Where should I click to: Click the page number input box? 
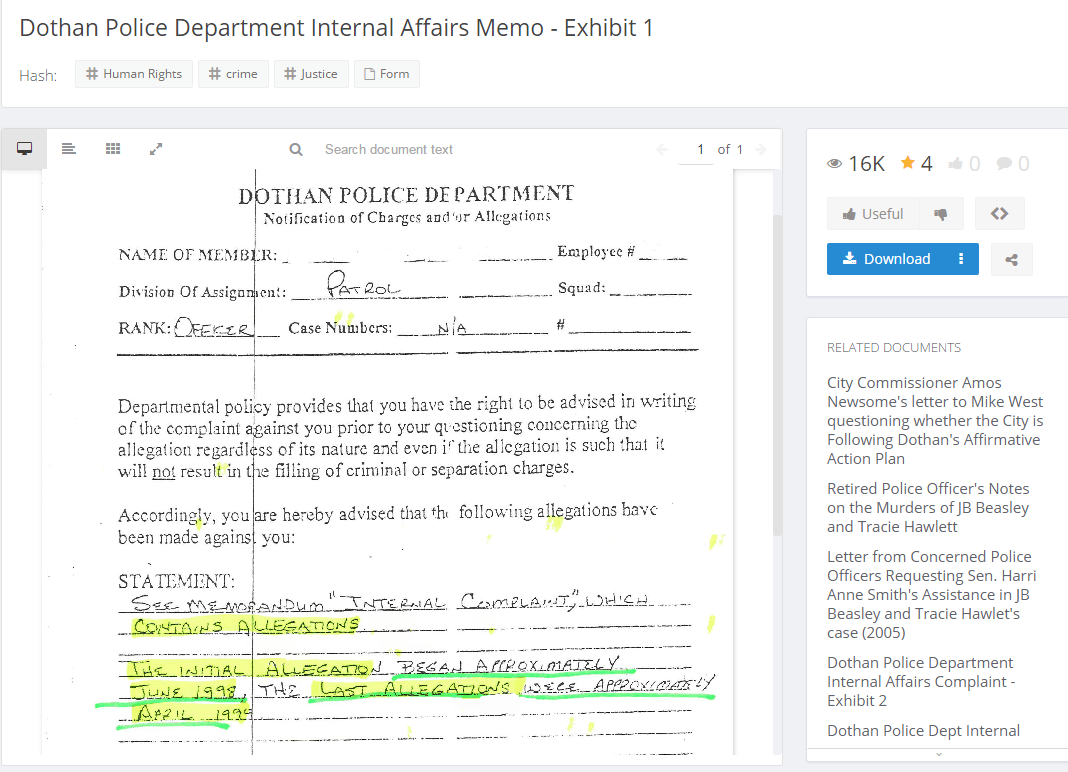(x=695, y=149)
